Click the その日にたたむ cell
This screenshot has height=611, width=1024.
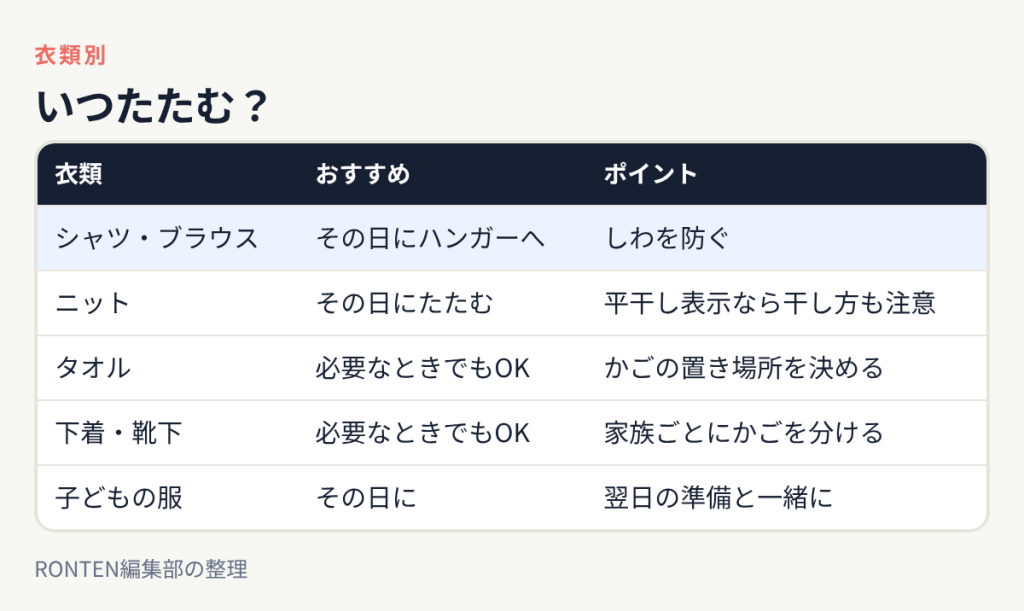(404, 304)
